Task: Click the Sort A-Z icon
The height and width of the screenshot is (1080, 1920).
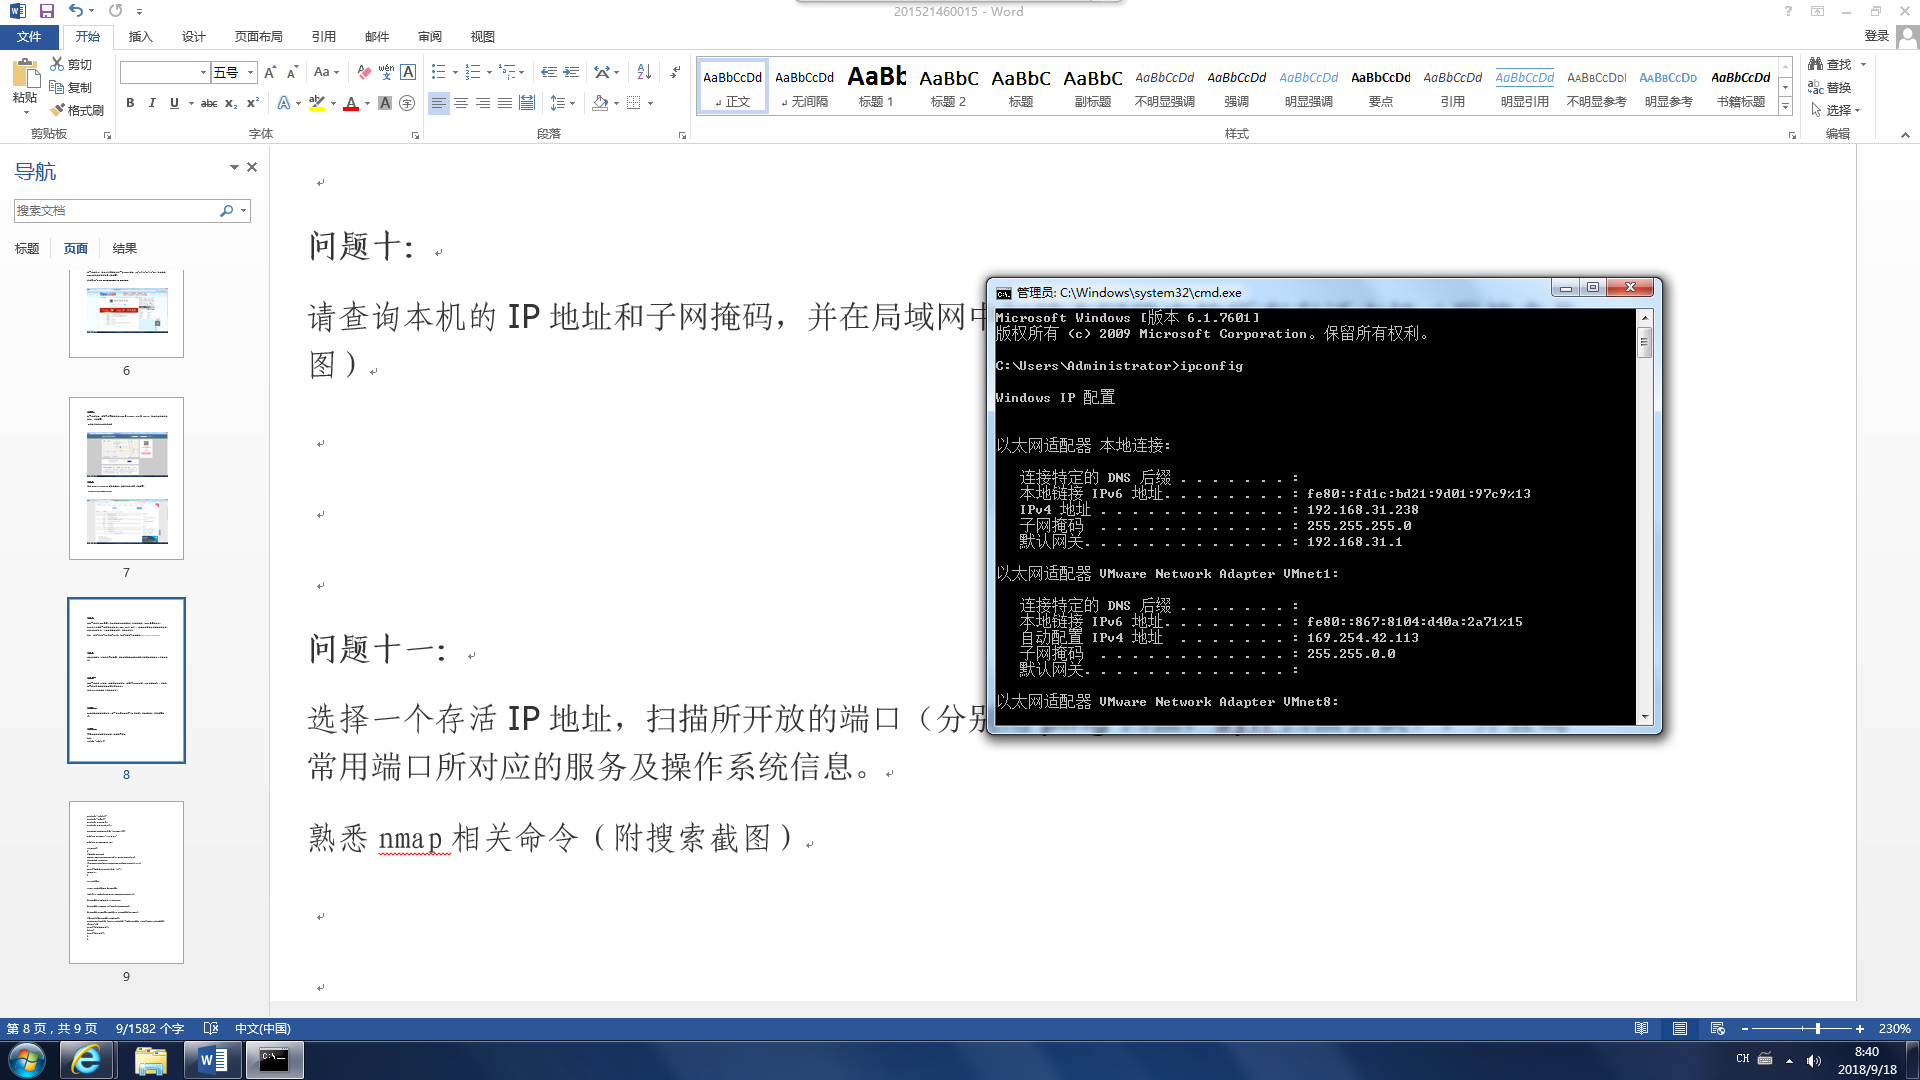Action: [644, 72]
